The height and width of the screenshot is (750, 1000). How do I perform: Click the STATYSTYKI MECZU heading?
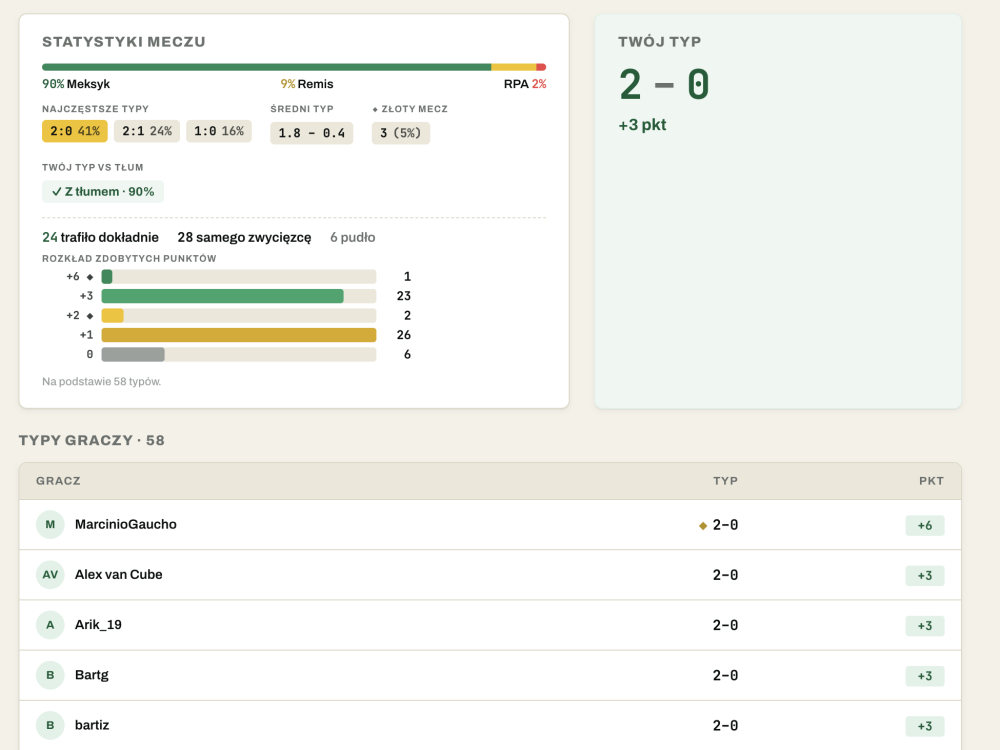pos(124,42)
